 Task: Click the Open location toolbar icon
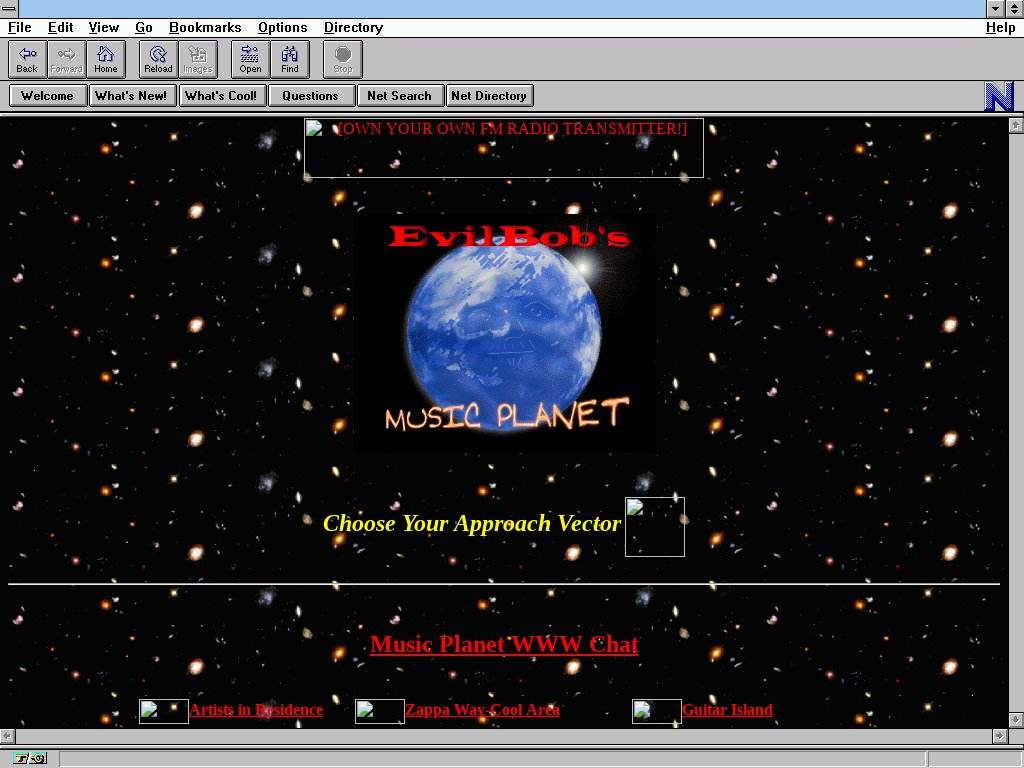tap(250, 59)
